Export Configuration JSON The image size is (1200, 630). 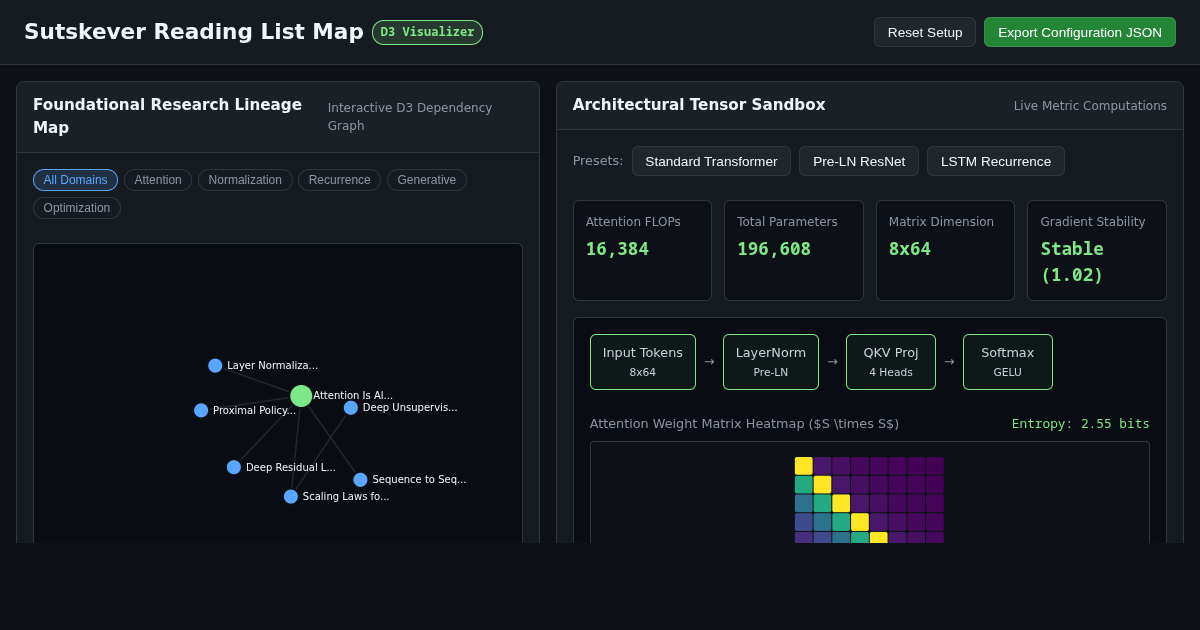click(1080, 32)
